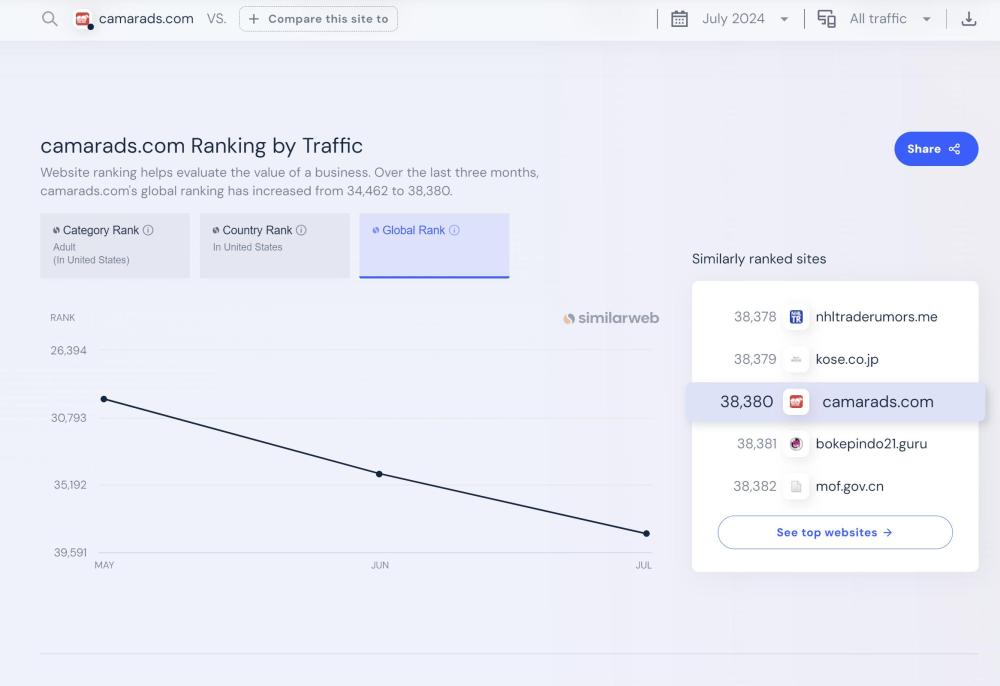Click the download icon in top bar
The image size is (1000, 686).
(968, 19)
